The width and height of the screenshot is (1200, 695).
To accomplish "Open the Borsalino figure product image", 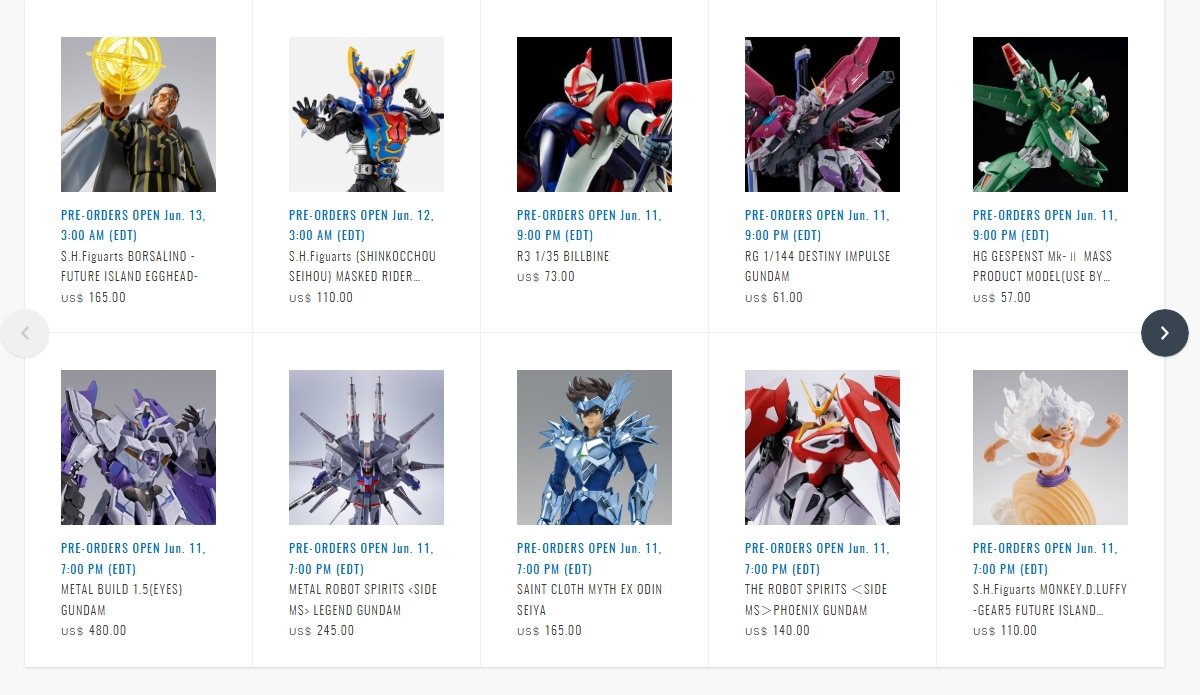I will point(138,114).
